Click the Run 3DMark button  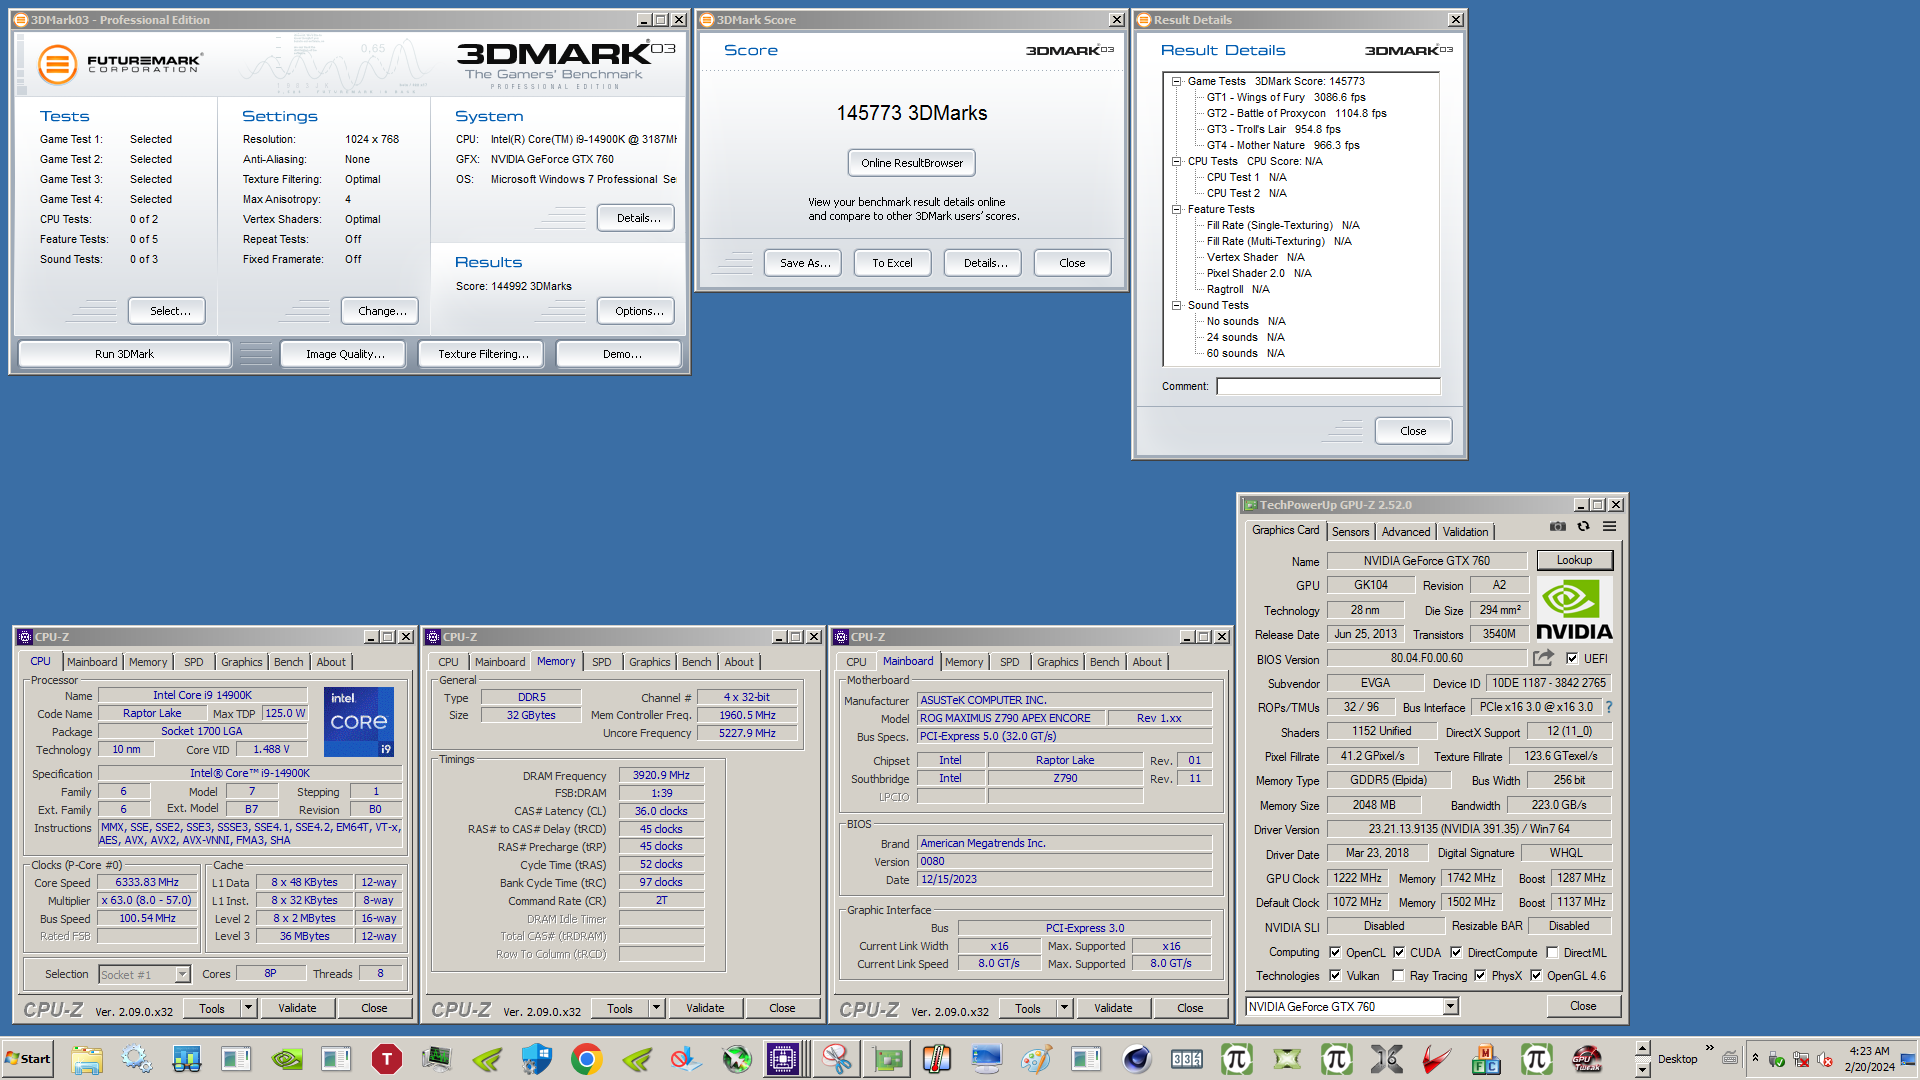[x=124, y=354]
